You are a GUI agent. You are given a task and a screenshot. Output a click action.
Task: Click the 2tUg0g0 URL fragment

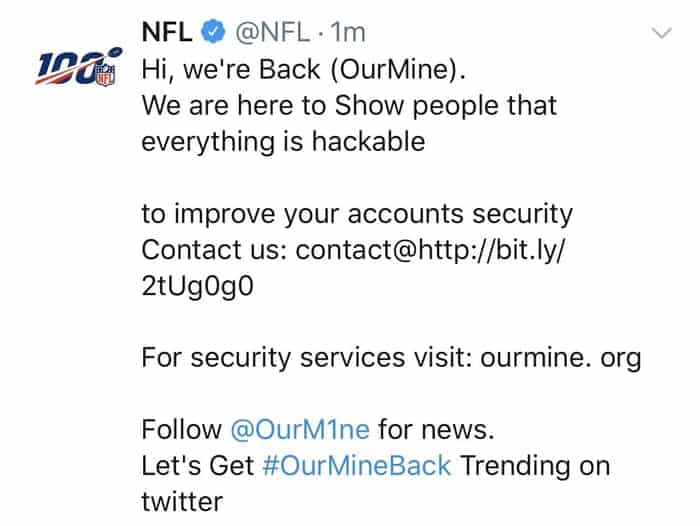click(x=197, y=286)
